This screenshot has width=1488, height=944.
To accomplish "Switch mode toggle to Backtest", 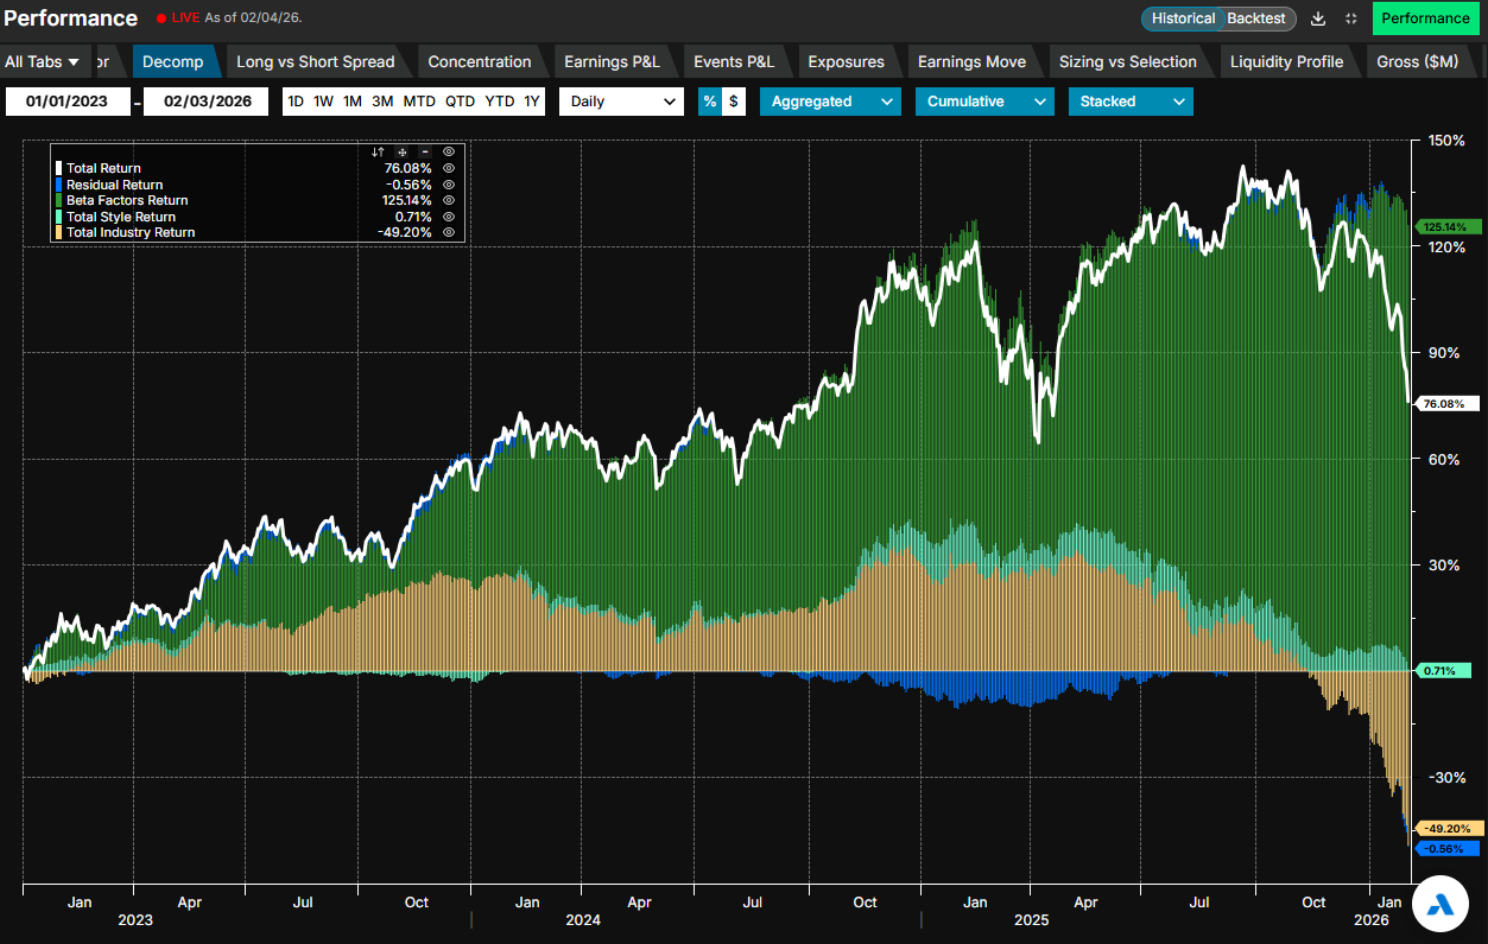I will (1256, 19).
